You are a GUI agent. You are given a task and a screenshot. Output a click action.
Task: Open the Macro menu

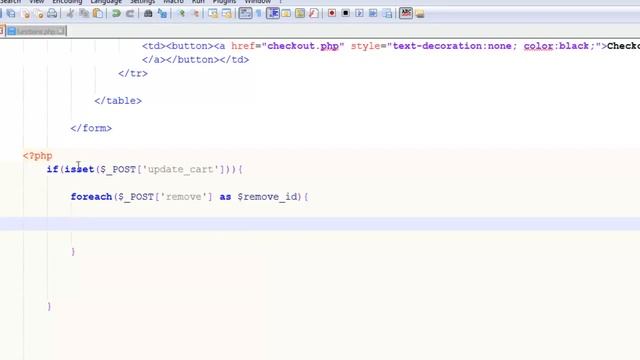click(173, 2)
